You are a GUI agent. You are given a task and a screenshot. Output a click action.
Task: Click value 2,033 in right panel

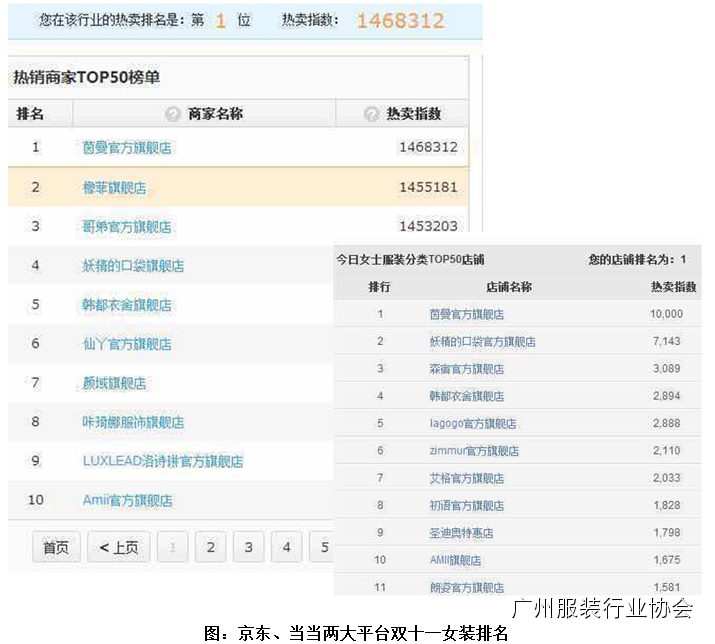point(666,478)
